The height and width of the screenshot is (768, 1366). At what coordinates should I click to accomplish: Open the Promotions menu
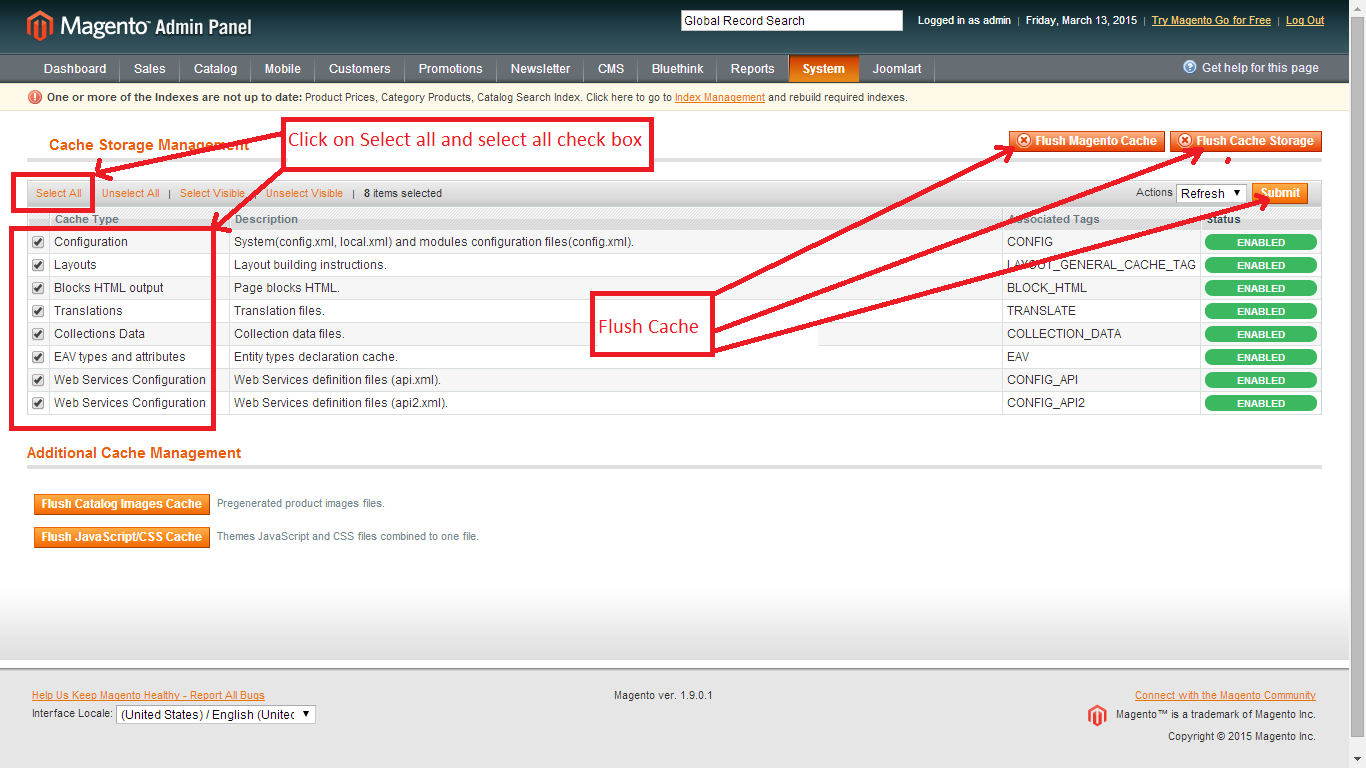coord(450,69)
